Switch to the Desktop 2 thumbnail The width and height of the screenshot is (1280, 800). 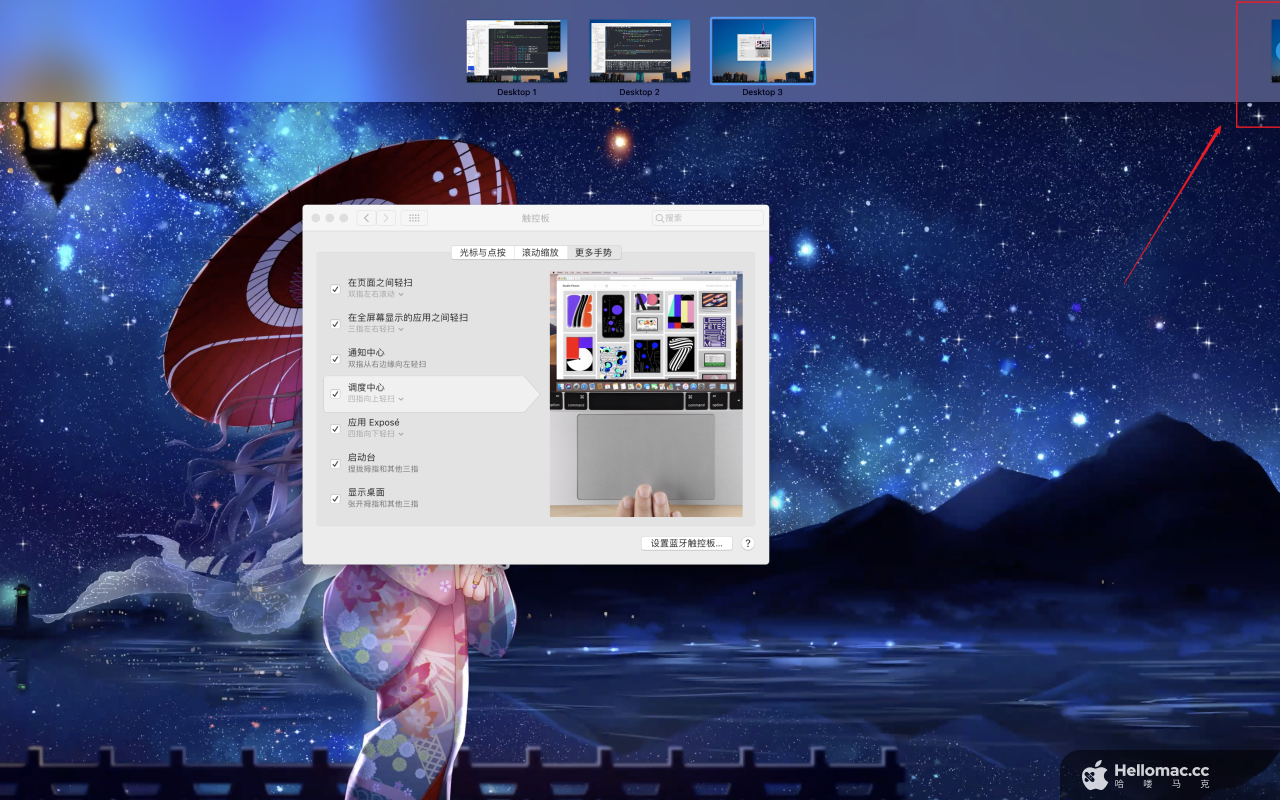point(639,51)
